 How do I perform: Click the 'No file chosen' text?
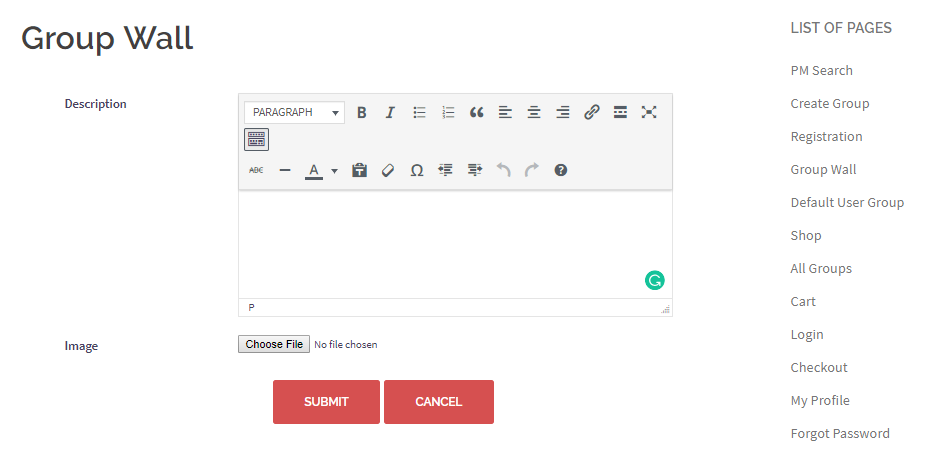coord(345,344)
